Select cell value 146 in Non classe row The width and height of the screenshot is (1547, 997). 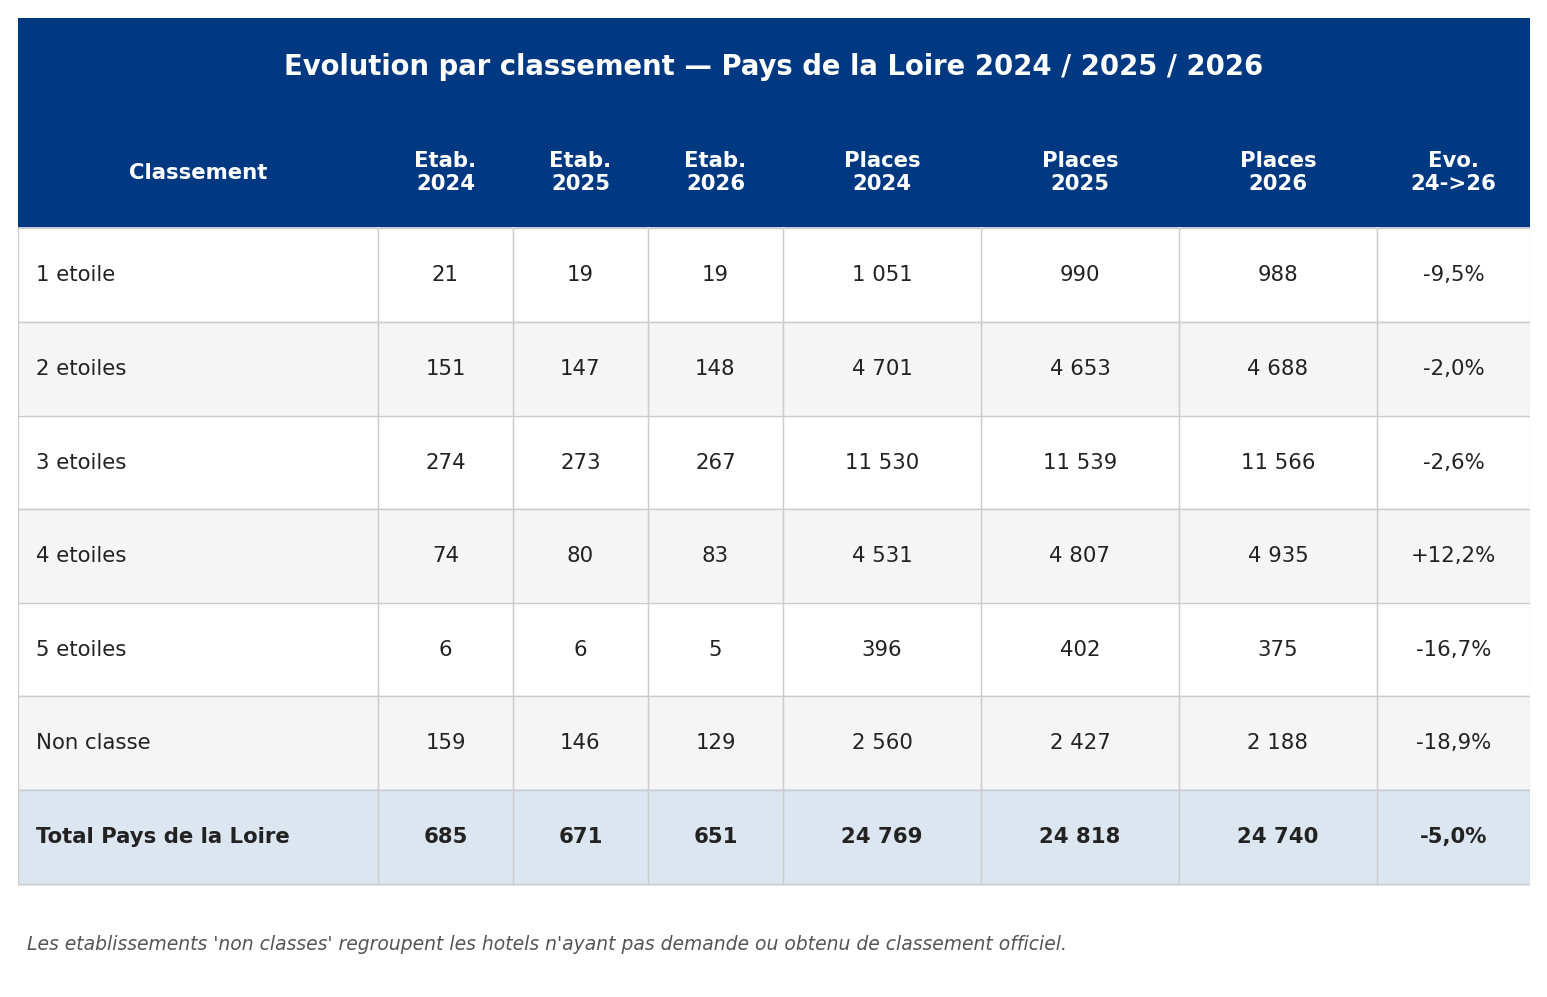click(x=580, y=743)
